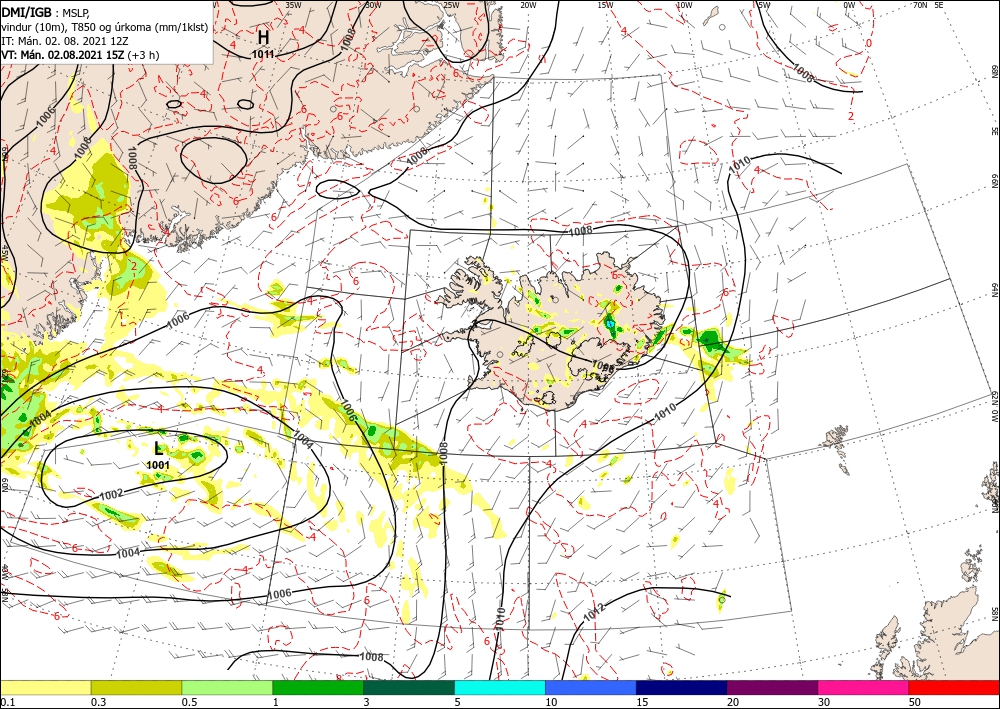The image size is (1000, 709).
Task: Click the legend value '20'
Action: tap(733, 702)
